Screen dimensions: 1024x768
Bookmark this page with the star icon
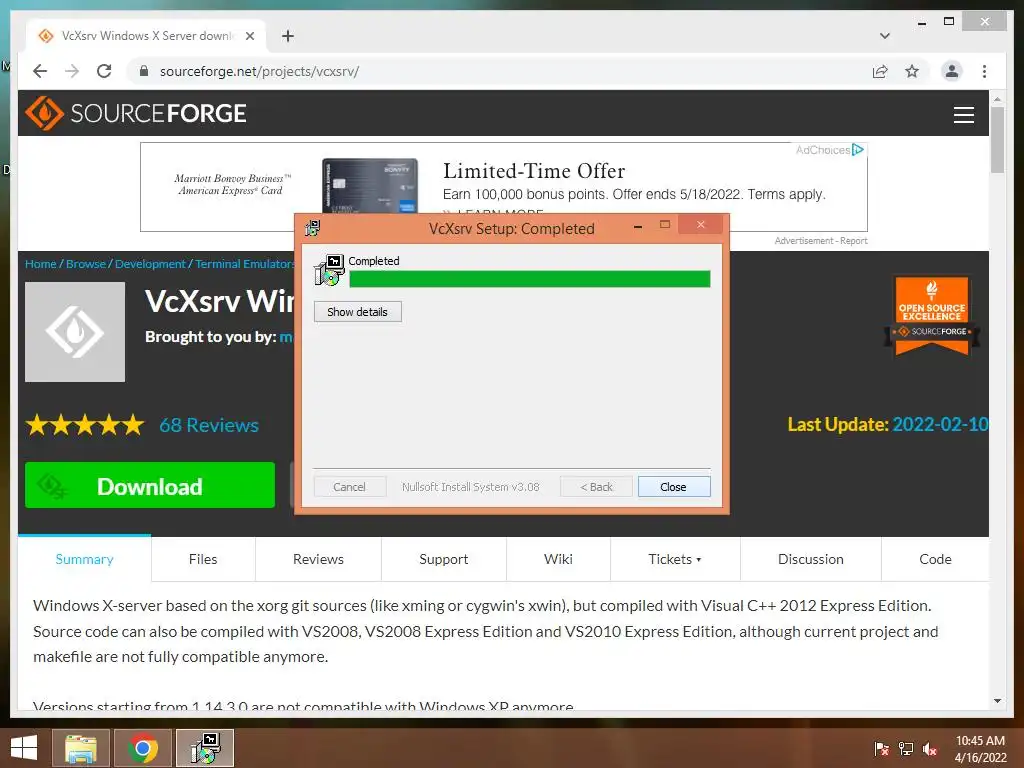tap(912, 71)
